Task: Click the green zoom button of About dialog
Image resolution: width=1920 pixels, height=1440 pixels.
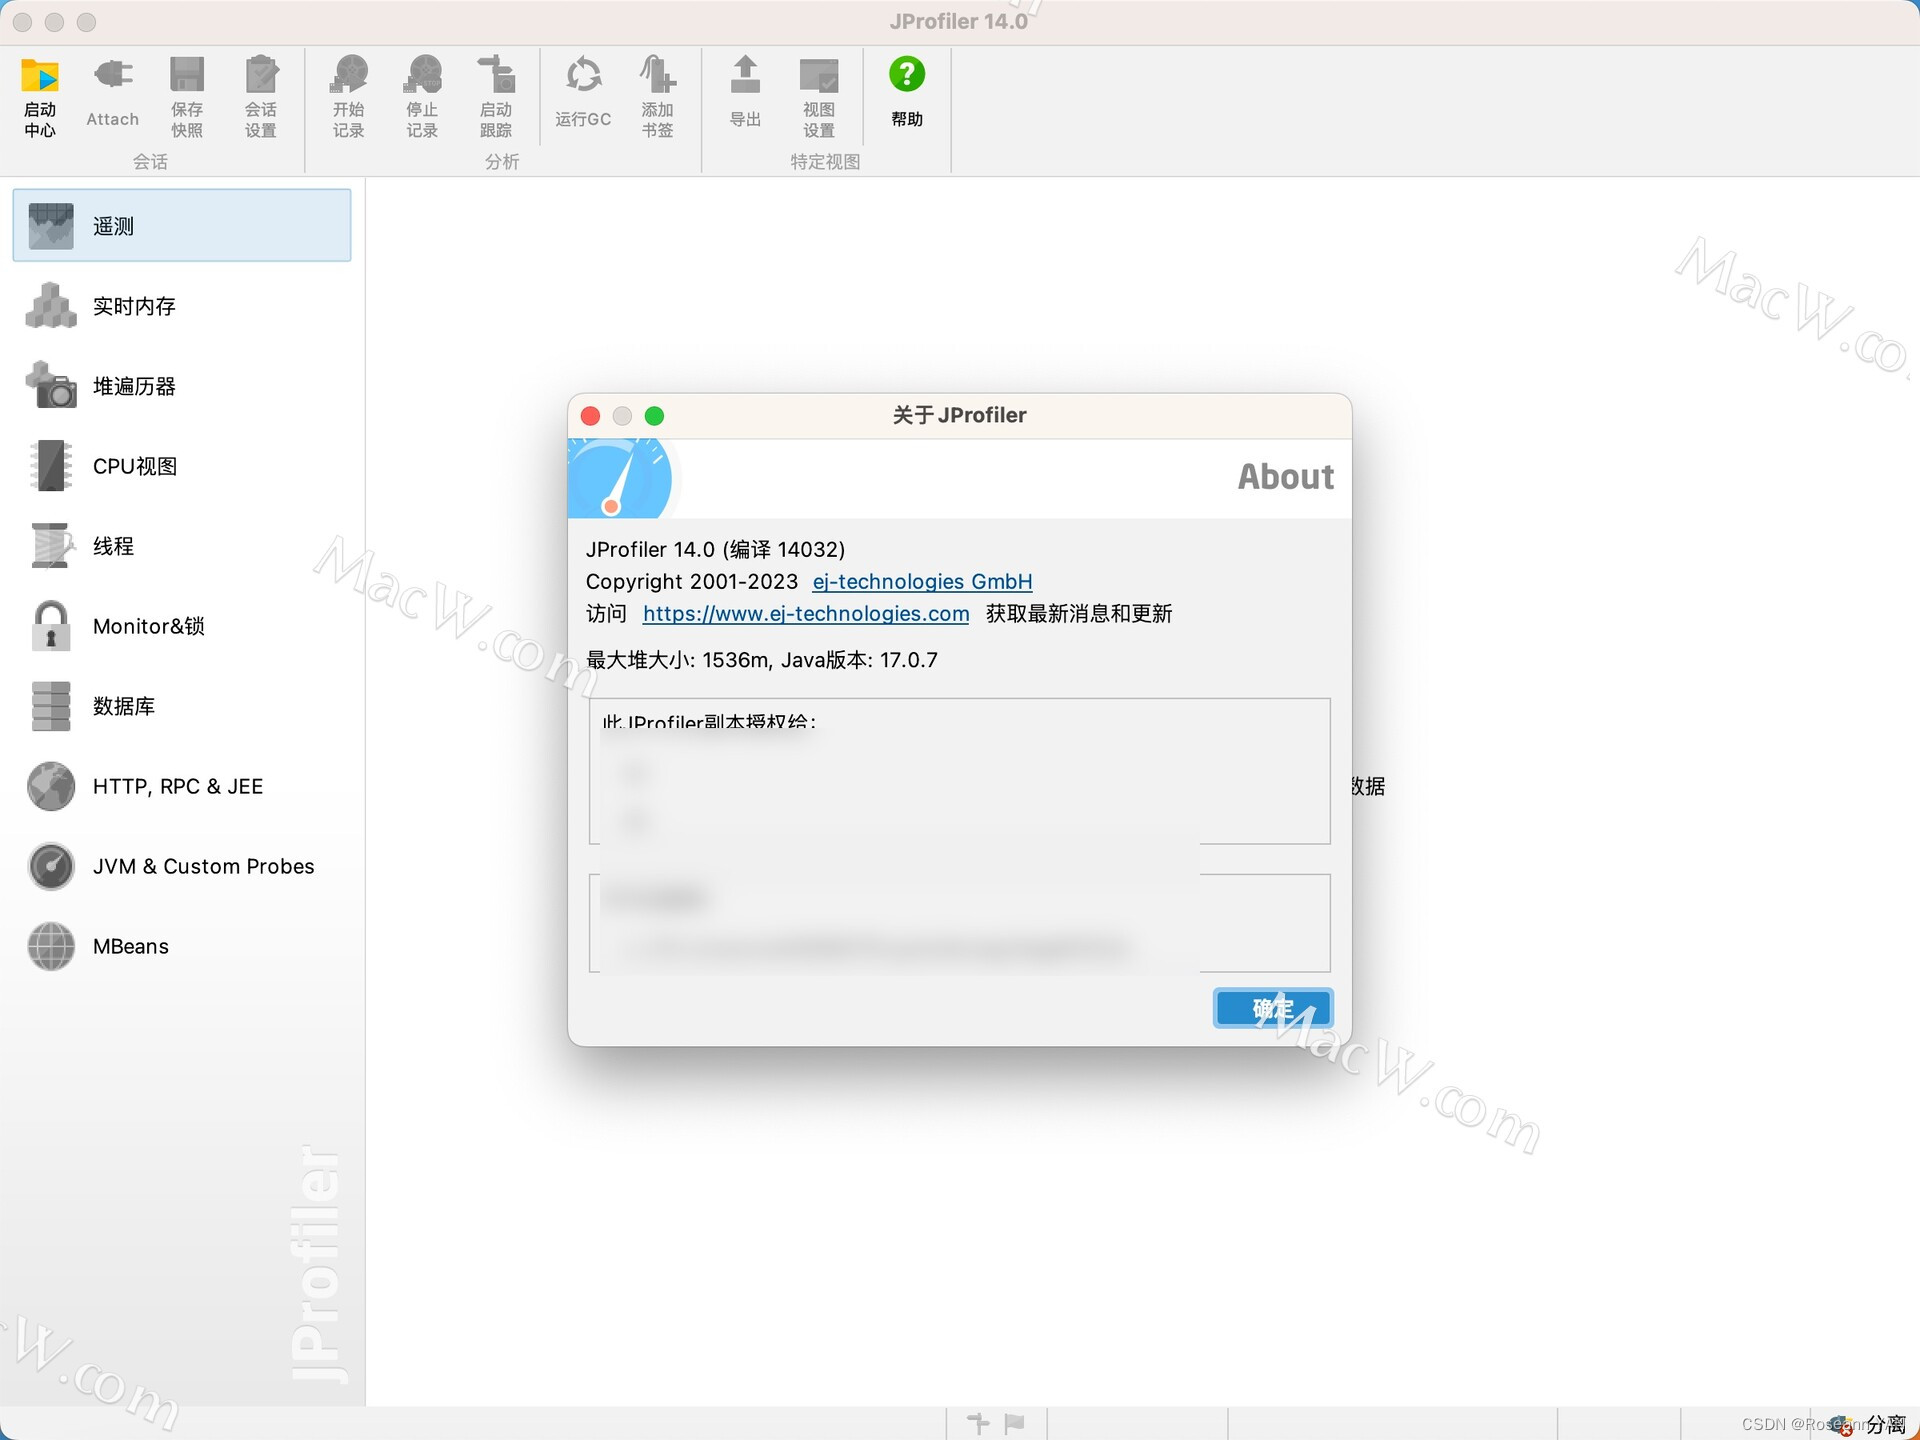Action: tap(654, 416)
